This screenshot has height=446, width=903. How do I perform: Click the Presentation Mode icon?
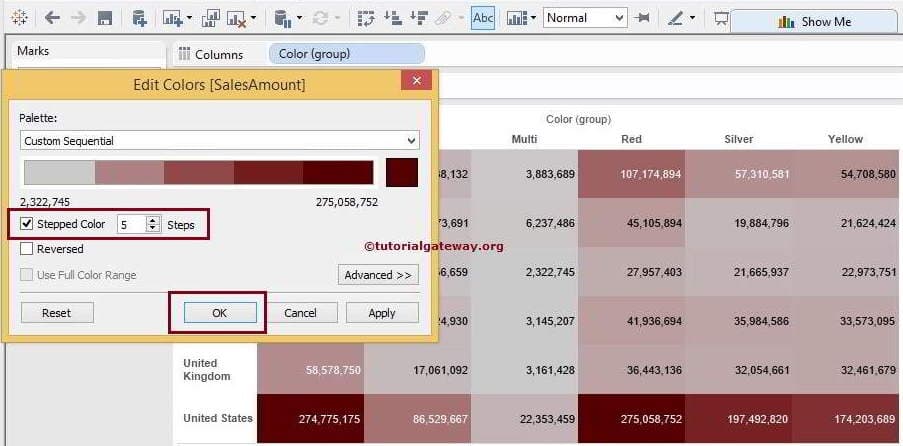coord(720,18)
